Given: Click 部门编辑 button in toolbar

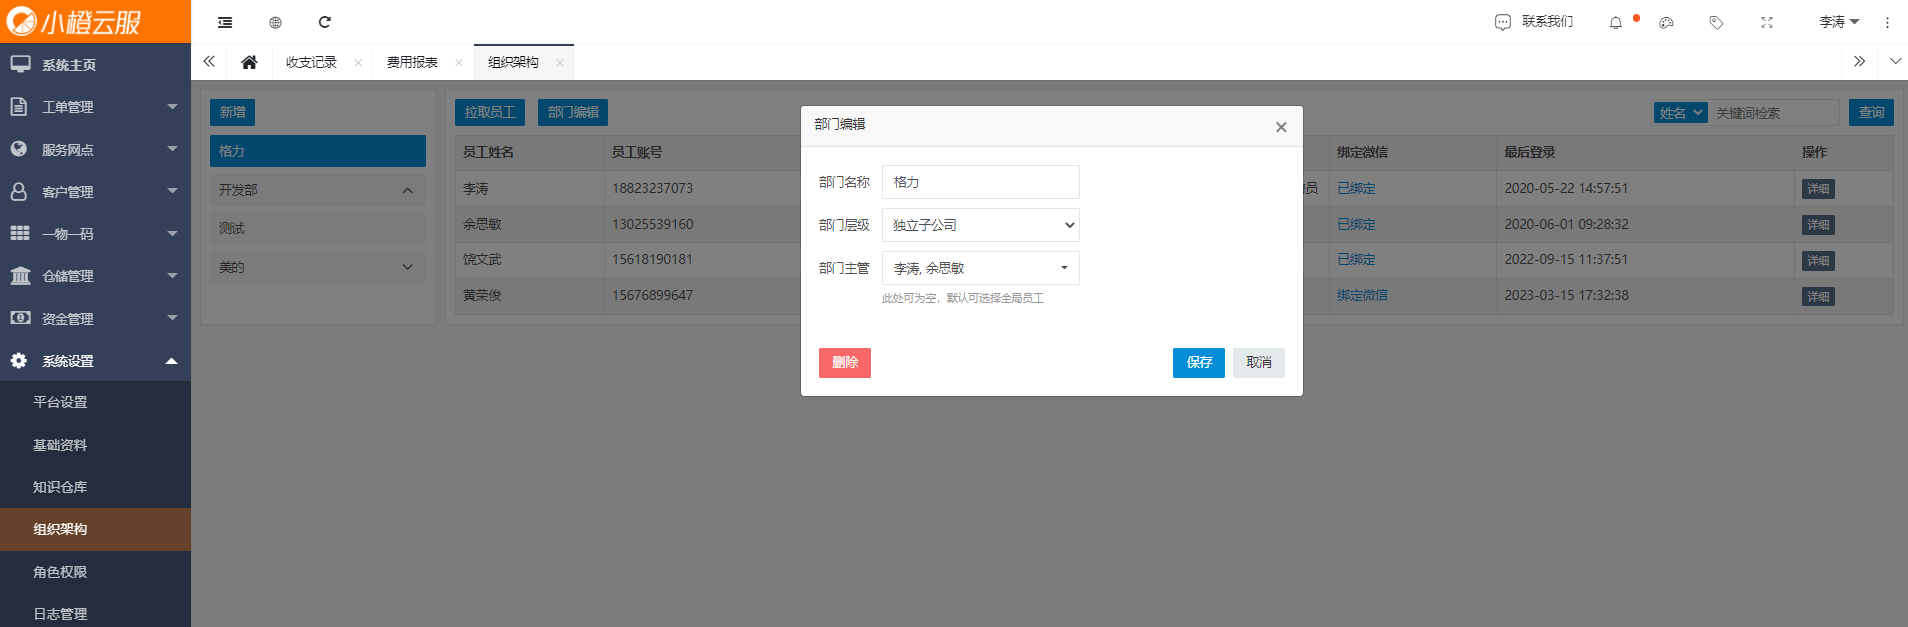Looking at the screenshot, I should click(573, 112).
